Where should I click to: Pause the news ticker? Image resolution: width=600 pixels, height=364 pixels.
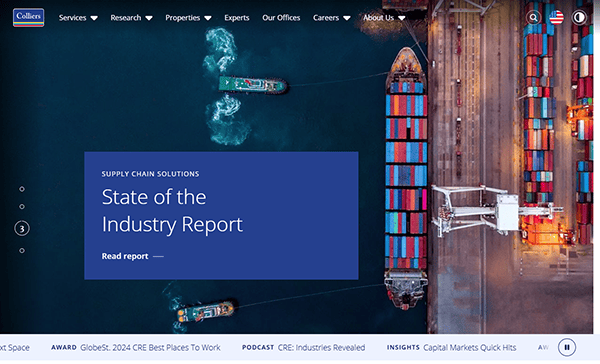click(567, 347)
